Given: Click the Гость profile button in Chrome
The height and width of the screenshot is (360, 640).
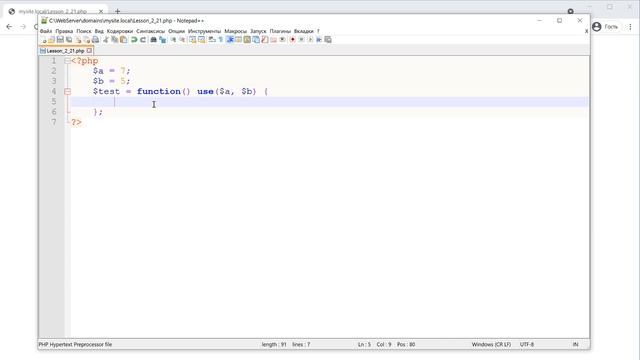Looking at the screenshot, I should coord(605,27).
